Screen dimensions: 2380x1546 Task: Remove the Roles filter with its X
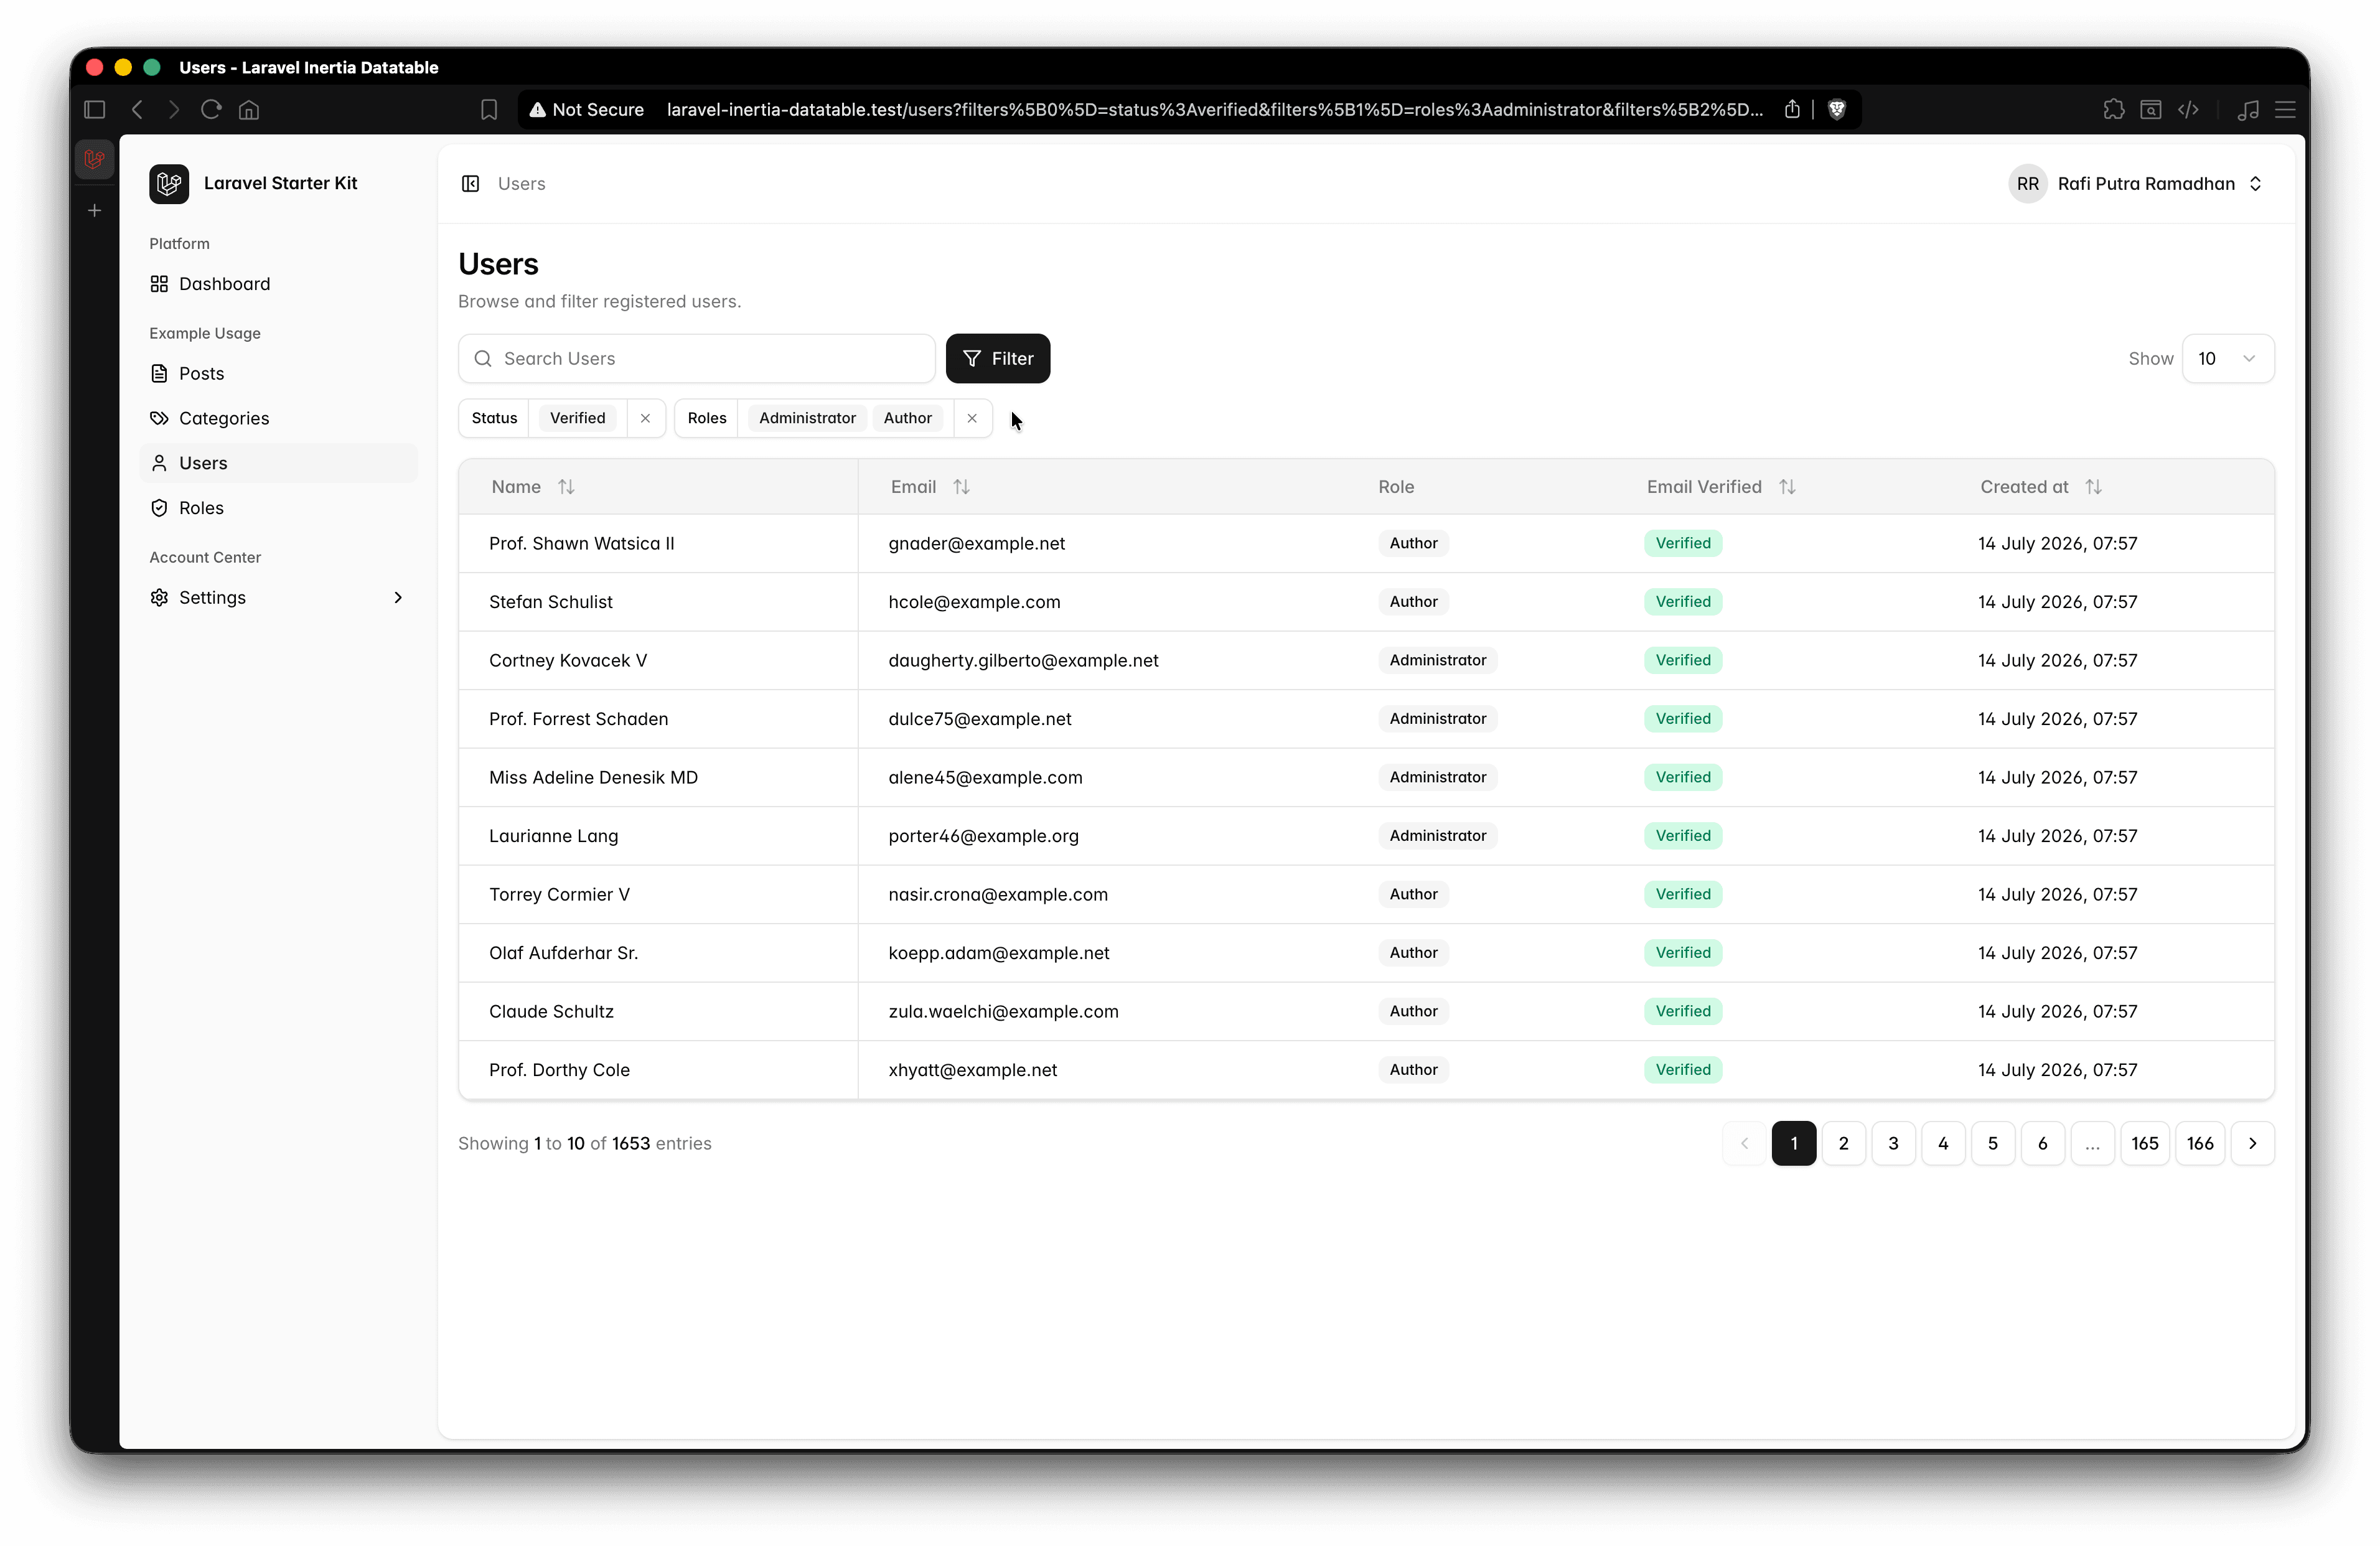tap(972, 418)
